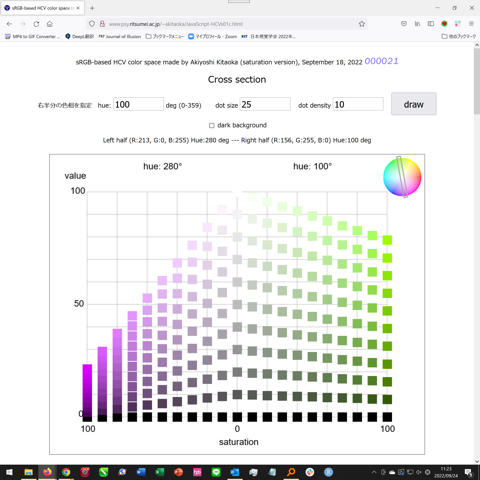This screenshot has height=480, width=480.
Task: Open Google Chrome from the taskbar
Action: tap(66, 472)
